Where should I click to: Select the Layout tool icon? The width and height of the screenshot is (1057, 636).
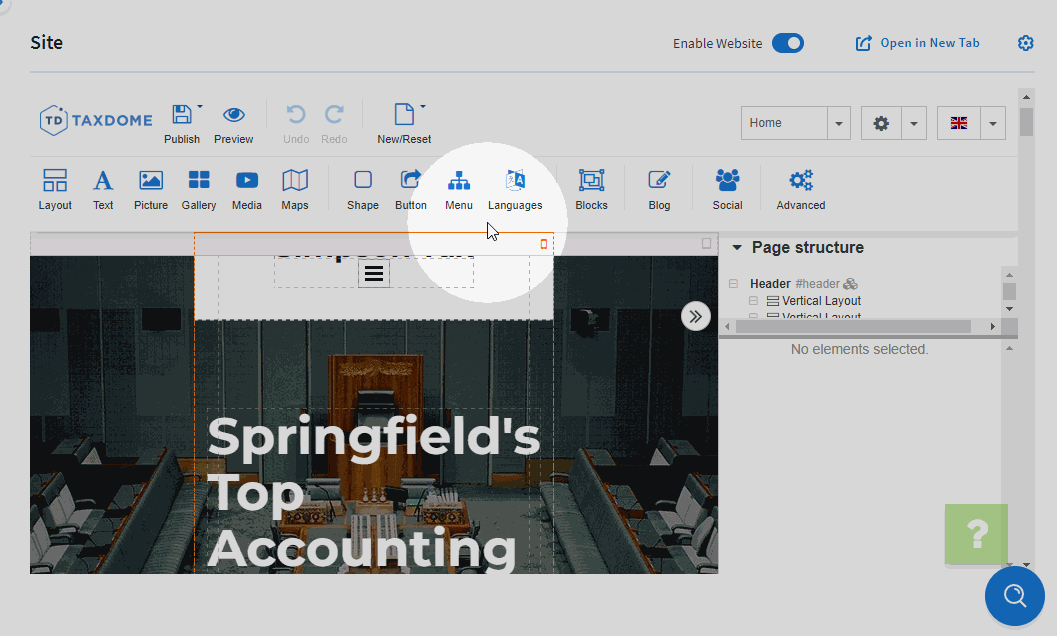tap(55, 188)
